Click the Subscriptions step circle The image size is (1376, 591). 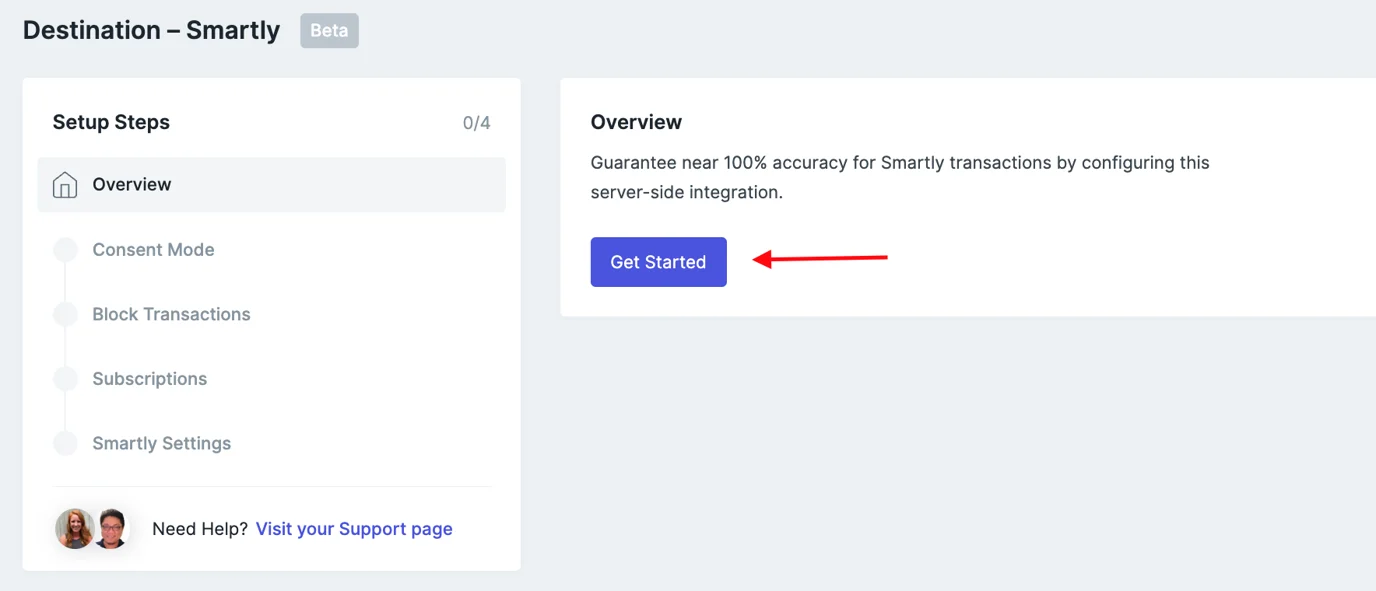[65, 379]
